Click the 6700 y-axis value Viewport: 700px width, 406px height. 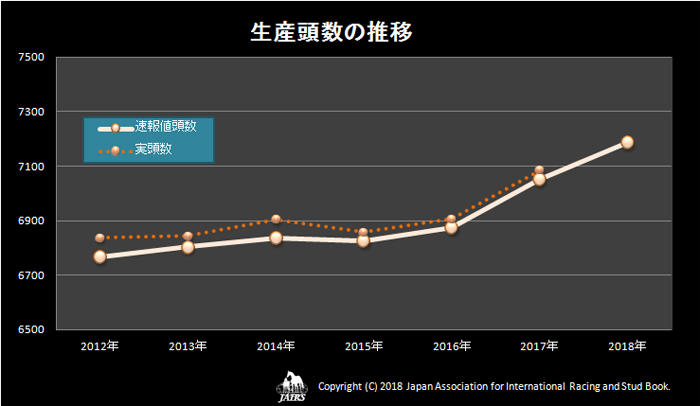pyautogui.click(x=31, y=275)
